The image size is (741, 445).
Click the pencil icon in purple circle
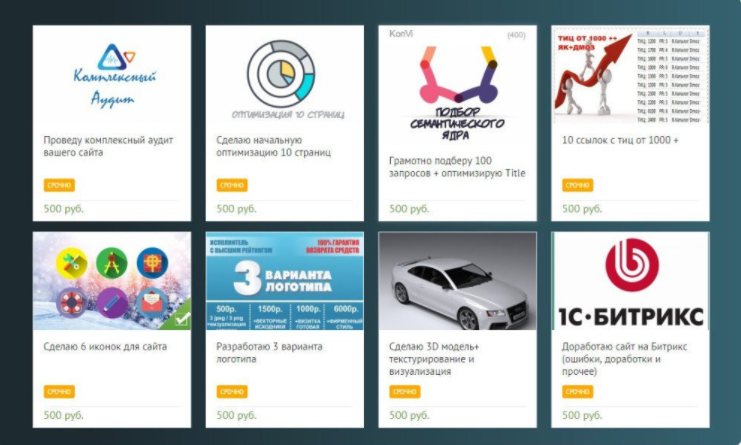112,302
